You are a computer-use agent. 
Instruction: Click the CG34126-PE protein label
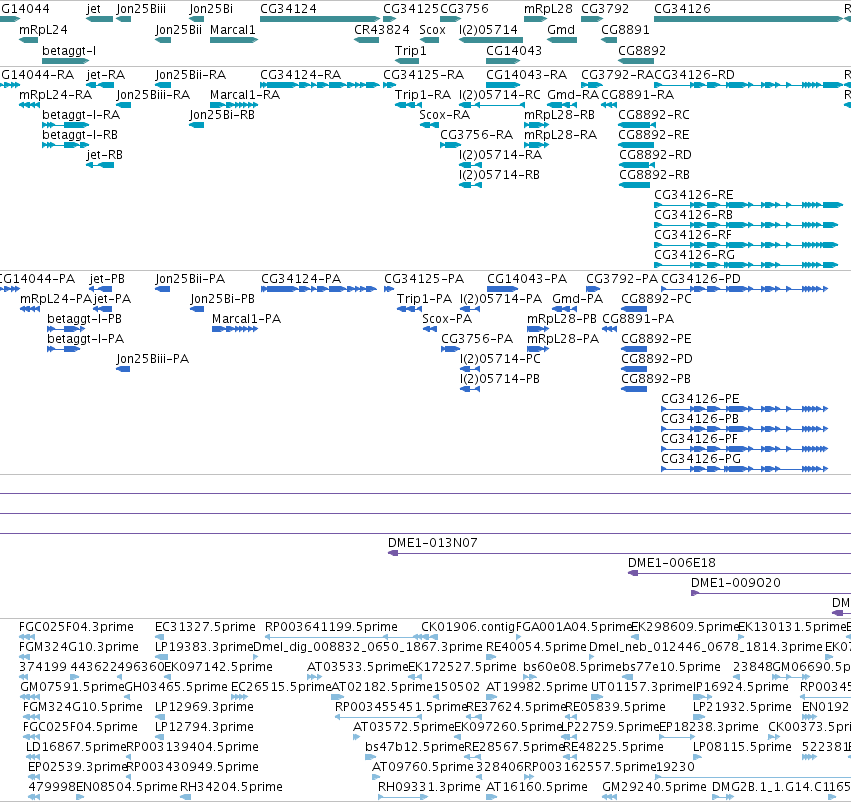point(700,399)
